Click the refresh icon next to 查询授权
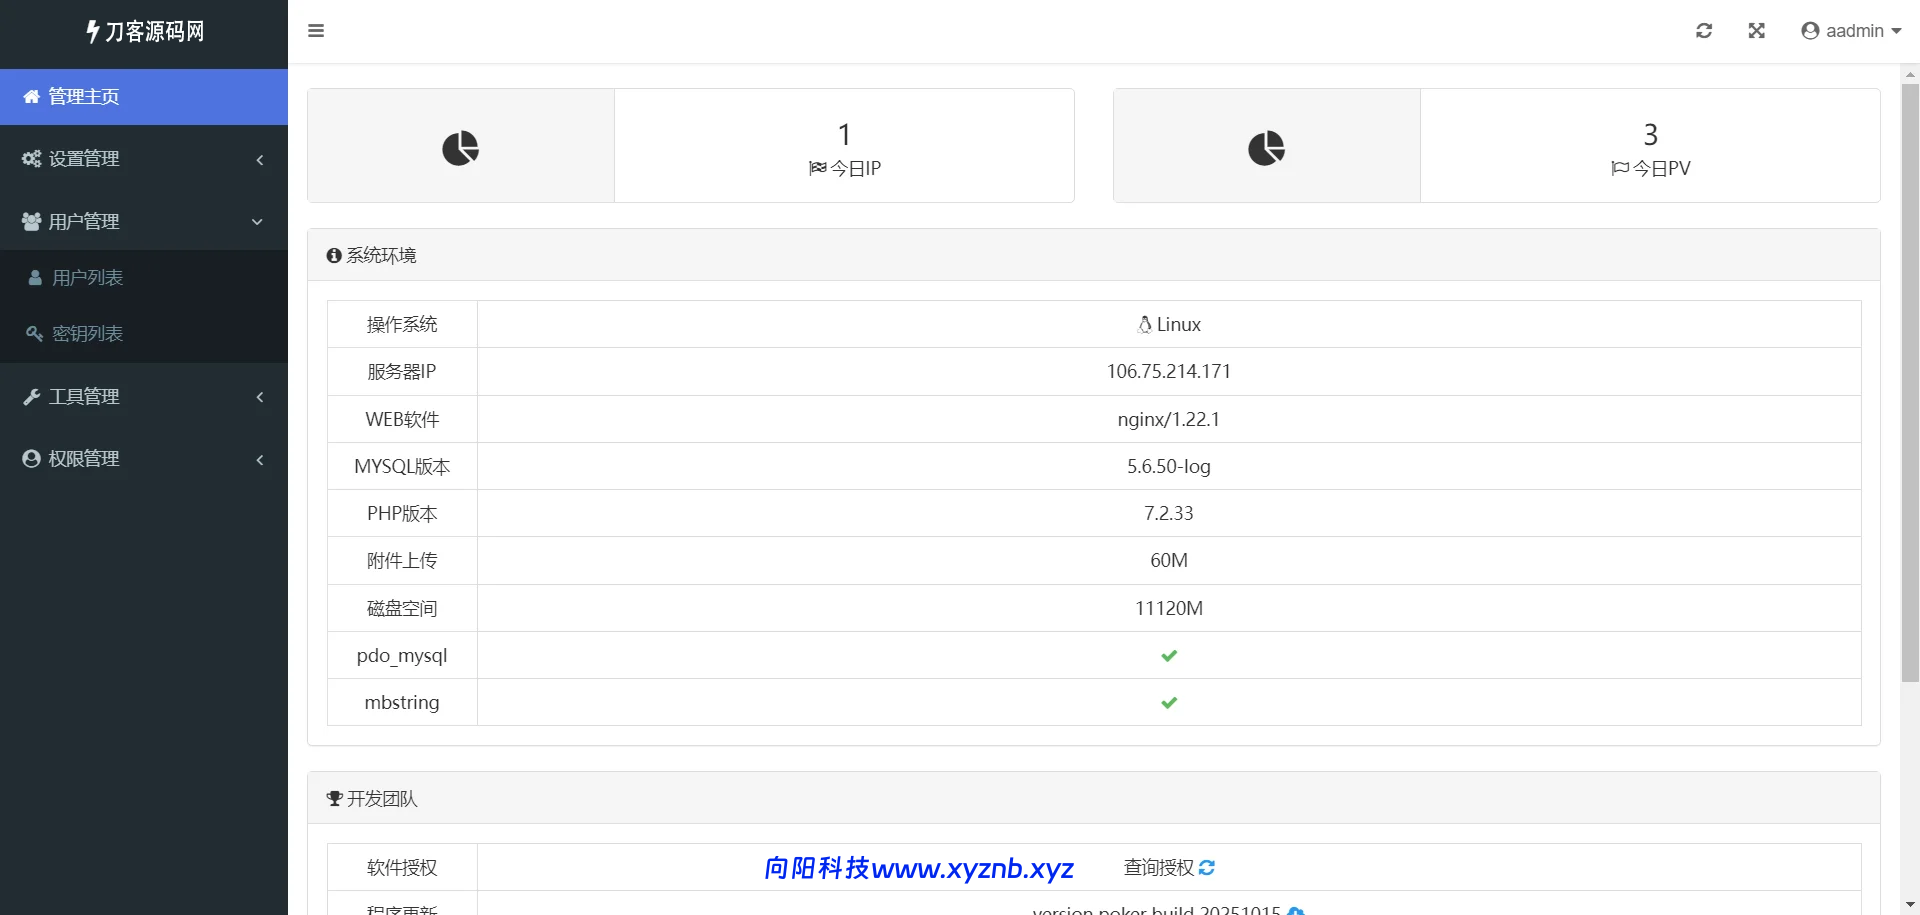The width and height of the screenshot is (1920, 915). pyautogui.click(x=1207, y=868)
